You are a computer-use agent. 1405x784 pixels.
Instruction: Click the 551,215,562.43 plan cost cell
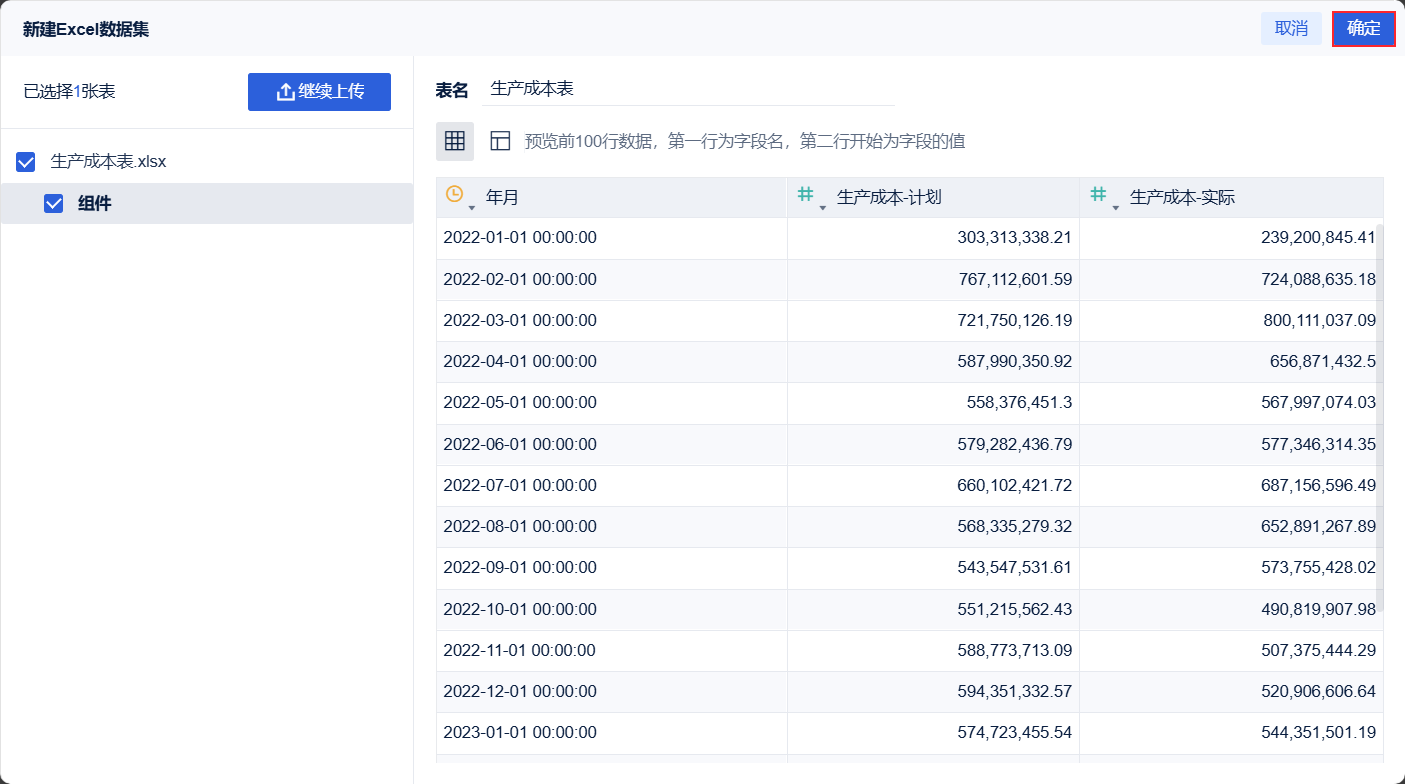pos(934,610)
